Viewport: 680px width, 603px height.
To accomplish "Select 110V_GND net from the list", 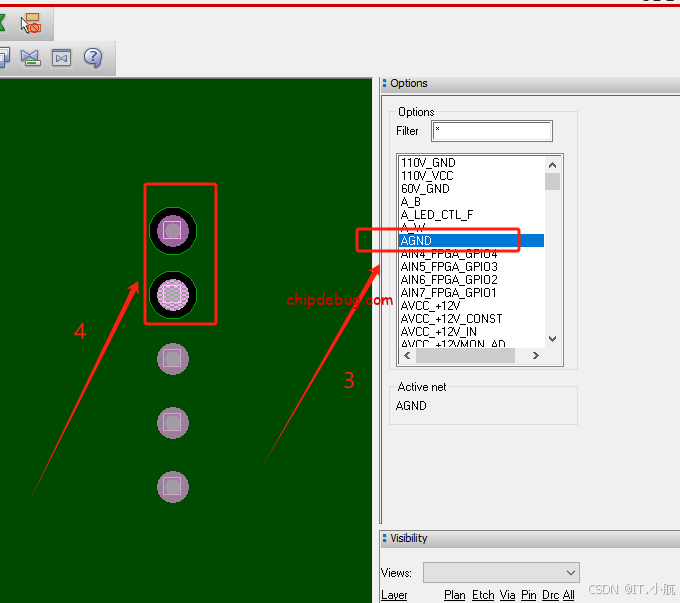I will 427,163.
